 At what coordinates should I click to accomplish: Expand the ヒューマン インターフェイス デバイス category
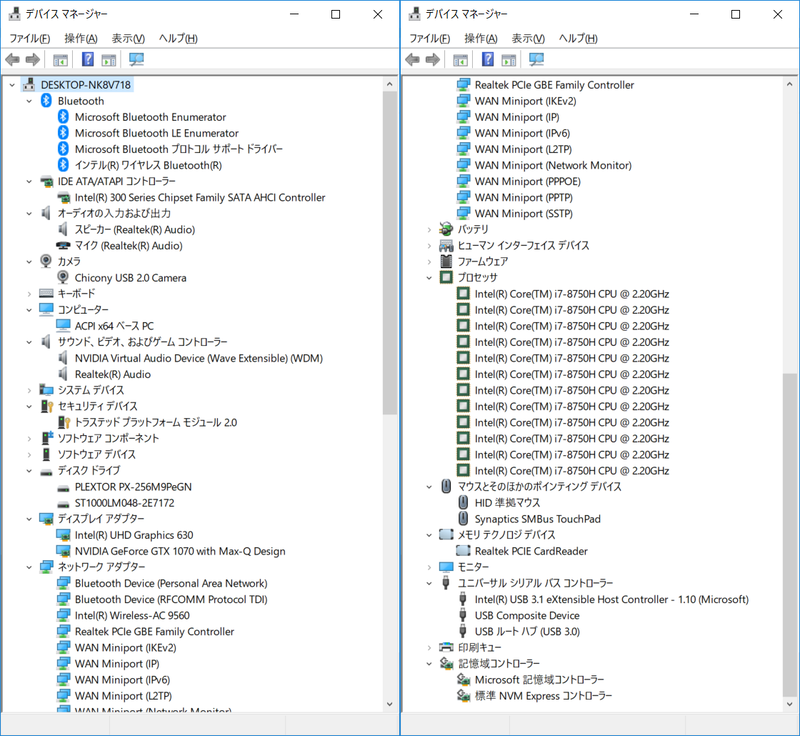coord(429,246)
